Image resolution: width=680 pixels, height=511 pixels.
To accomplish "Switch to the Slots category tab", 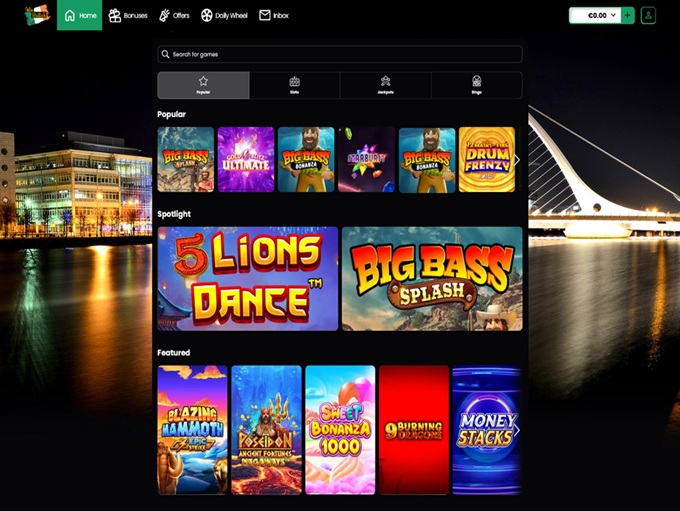I will tap(294, 85).
